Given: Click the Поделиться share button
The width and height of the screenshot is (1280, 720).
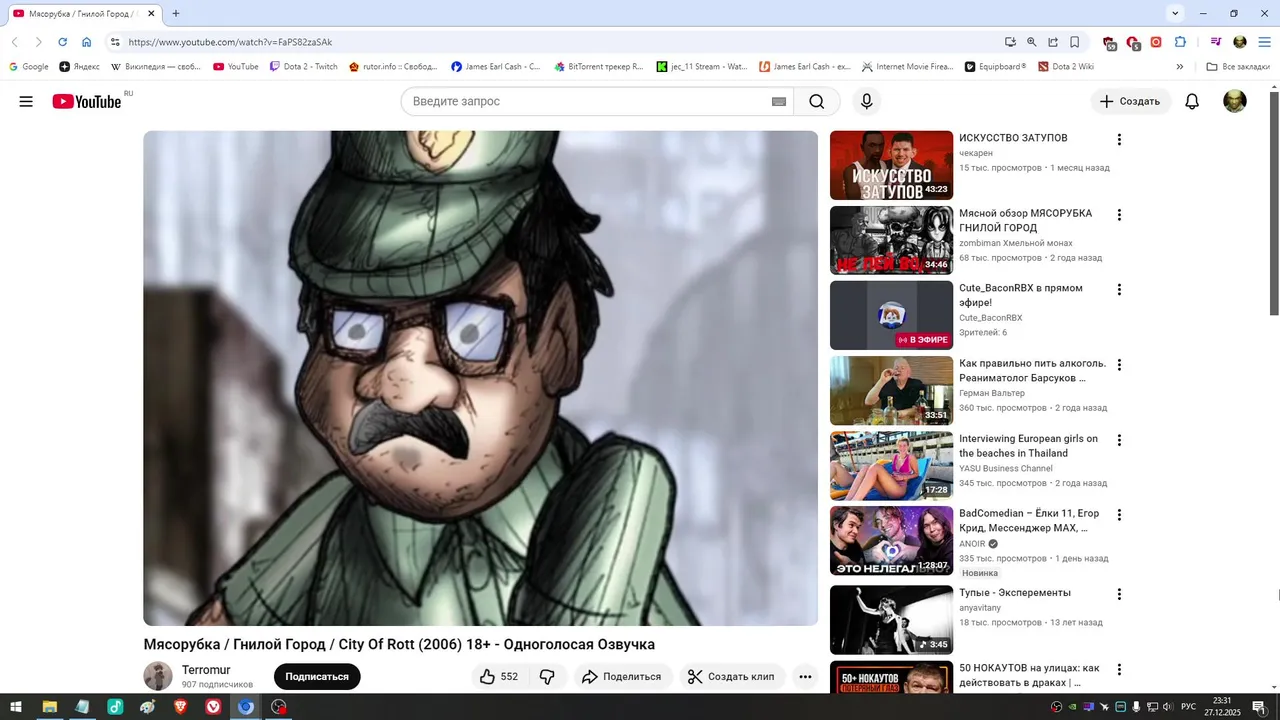Looking at the screenshot, I should (622, 676).
